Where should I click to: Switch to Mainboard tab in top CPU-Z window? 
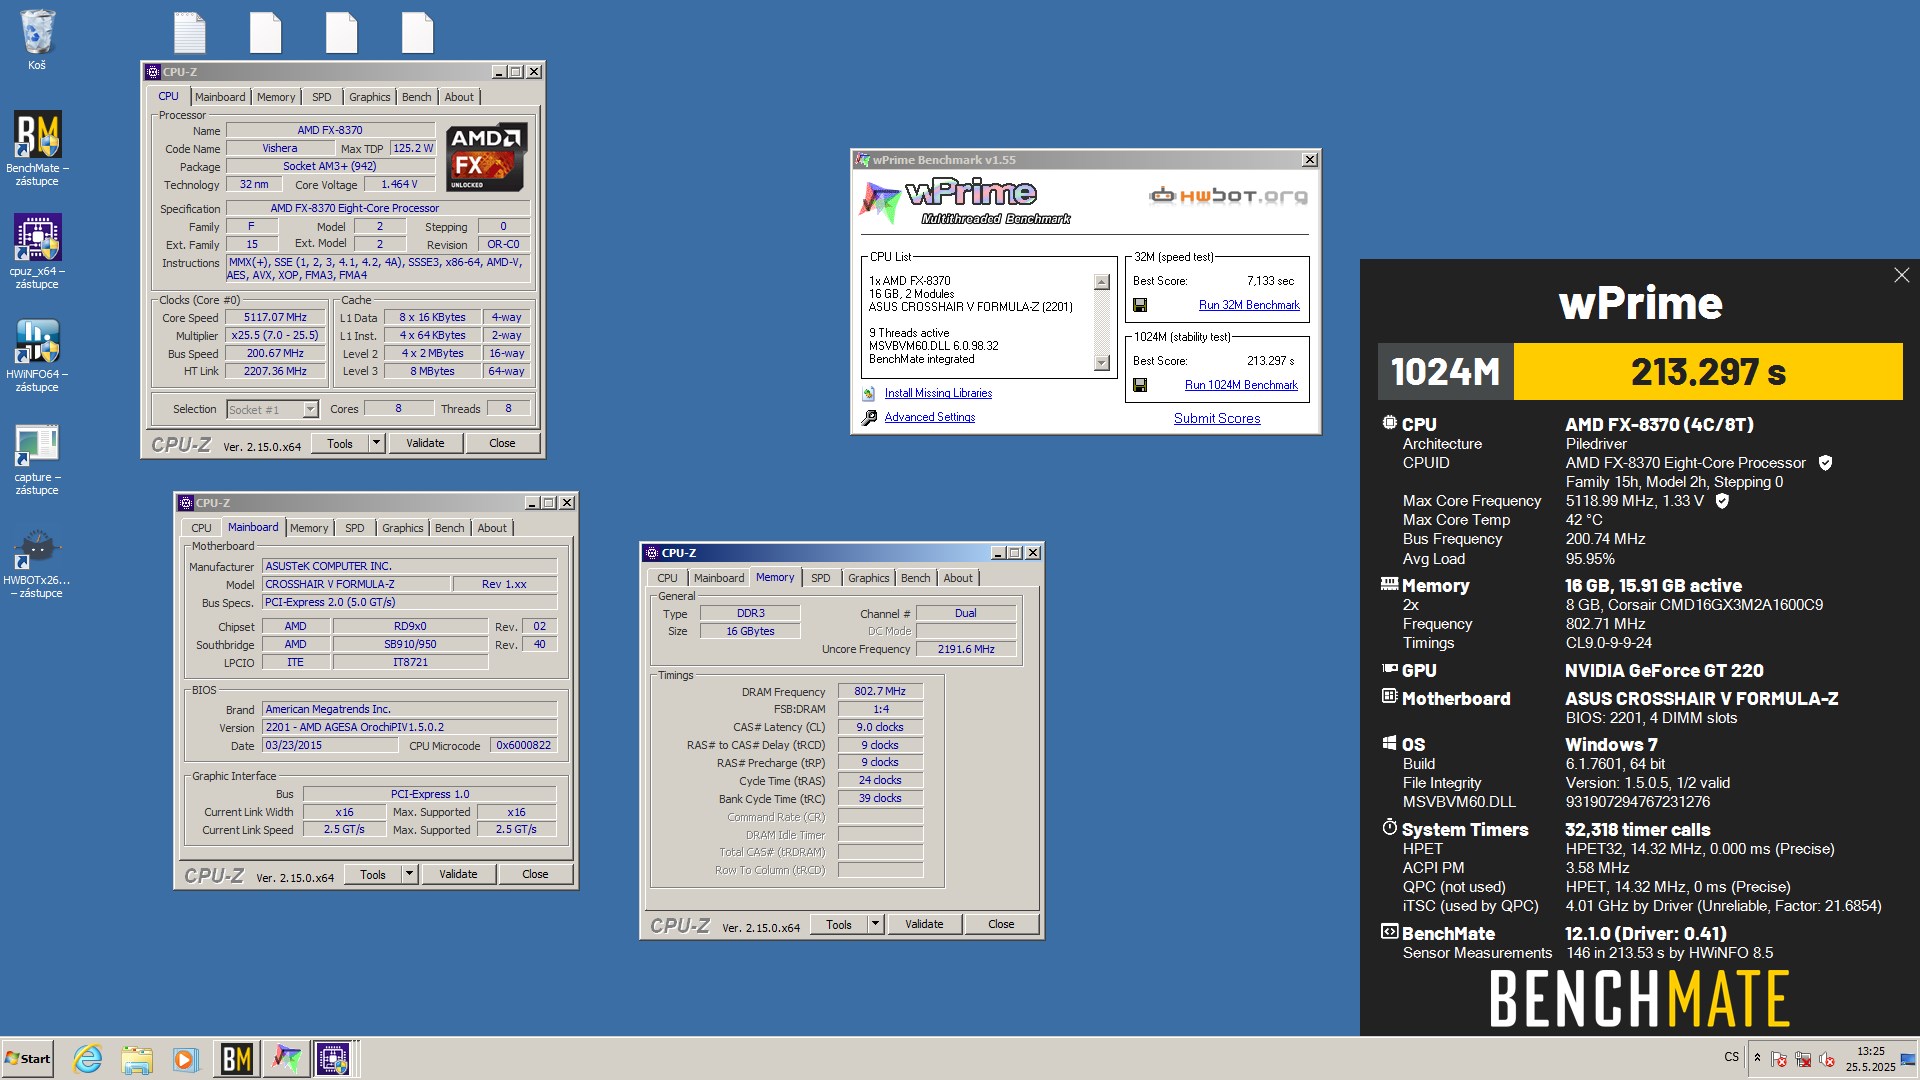click(220, 97)
